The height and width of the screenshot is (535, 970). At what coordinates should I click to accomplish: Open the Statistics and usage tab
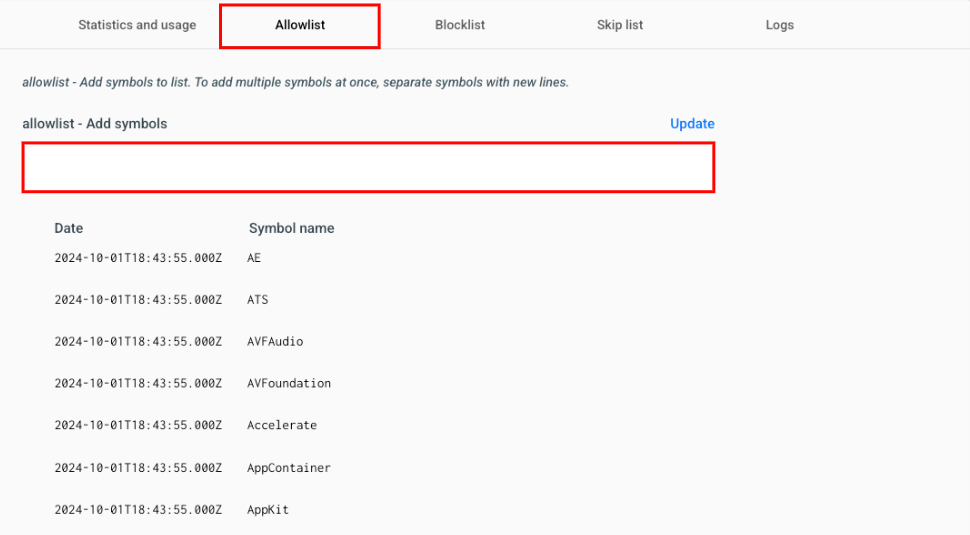[137, 25]
